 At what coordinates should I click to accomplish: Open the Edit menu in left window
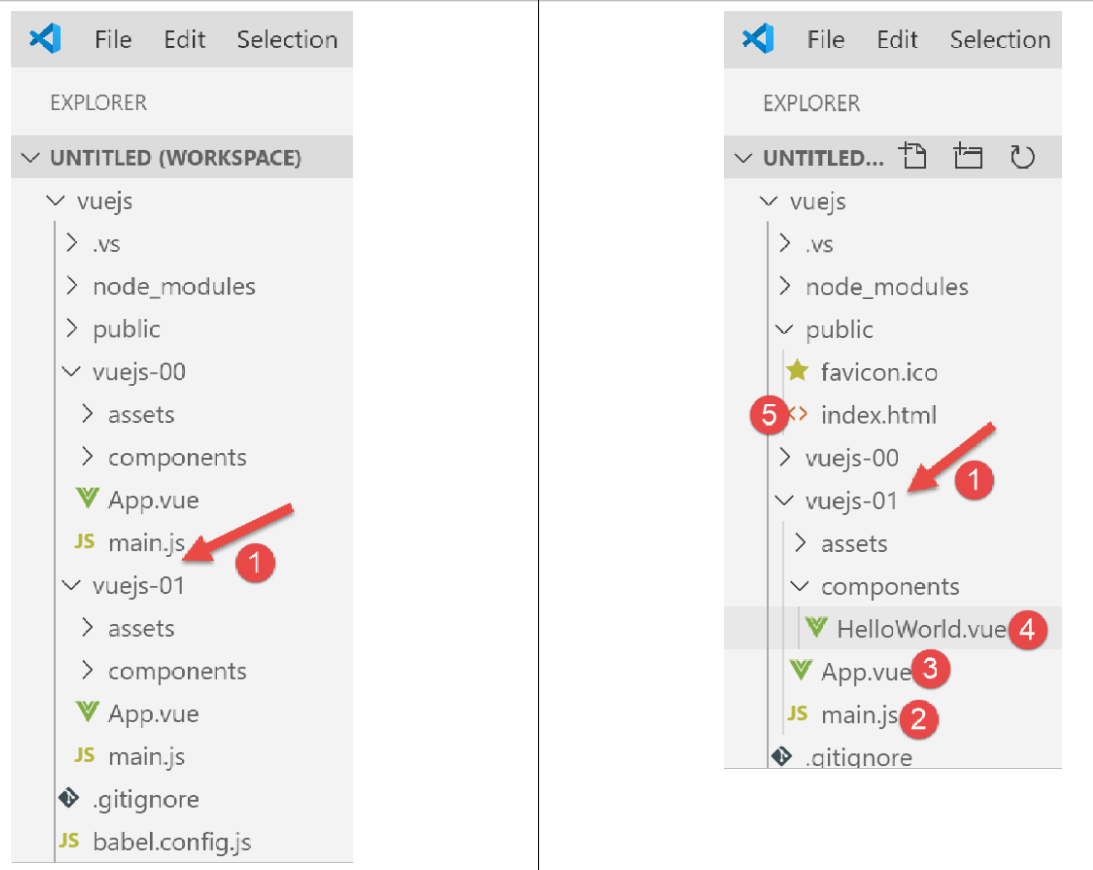[x=184, y=39]
